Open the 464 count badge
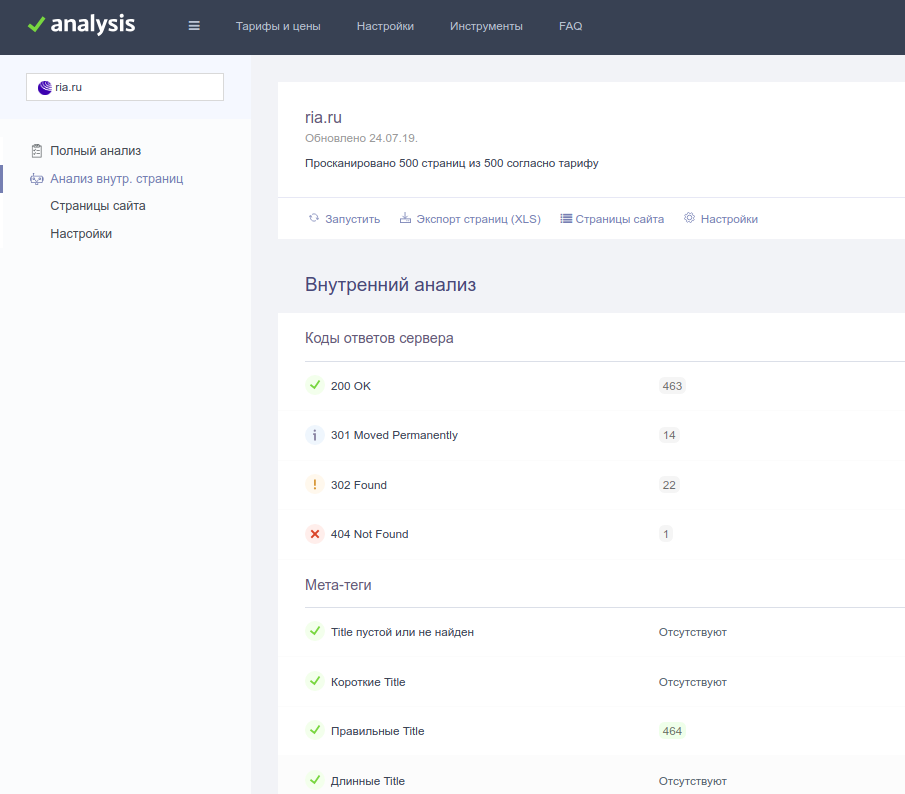 pos(672,731)
